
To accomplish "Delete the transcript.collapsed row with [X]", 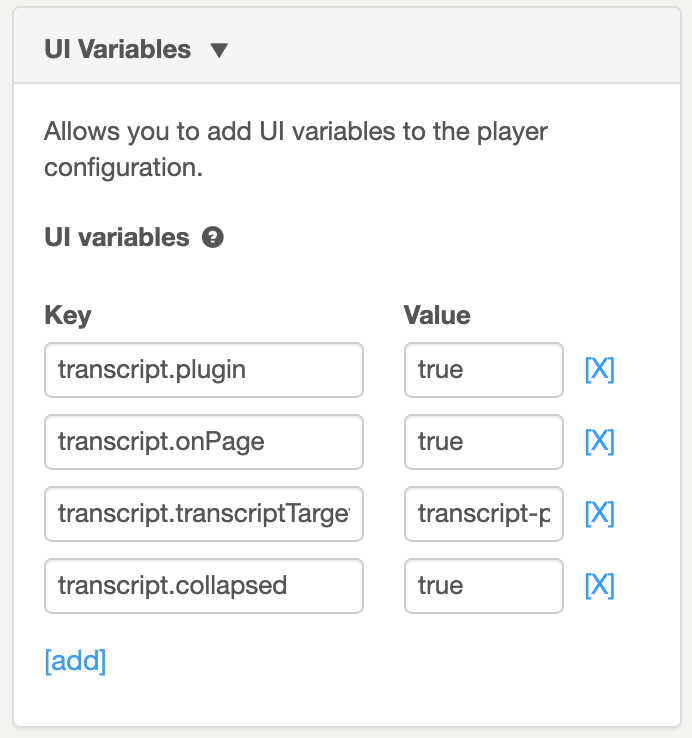I will 599,586.
